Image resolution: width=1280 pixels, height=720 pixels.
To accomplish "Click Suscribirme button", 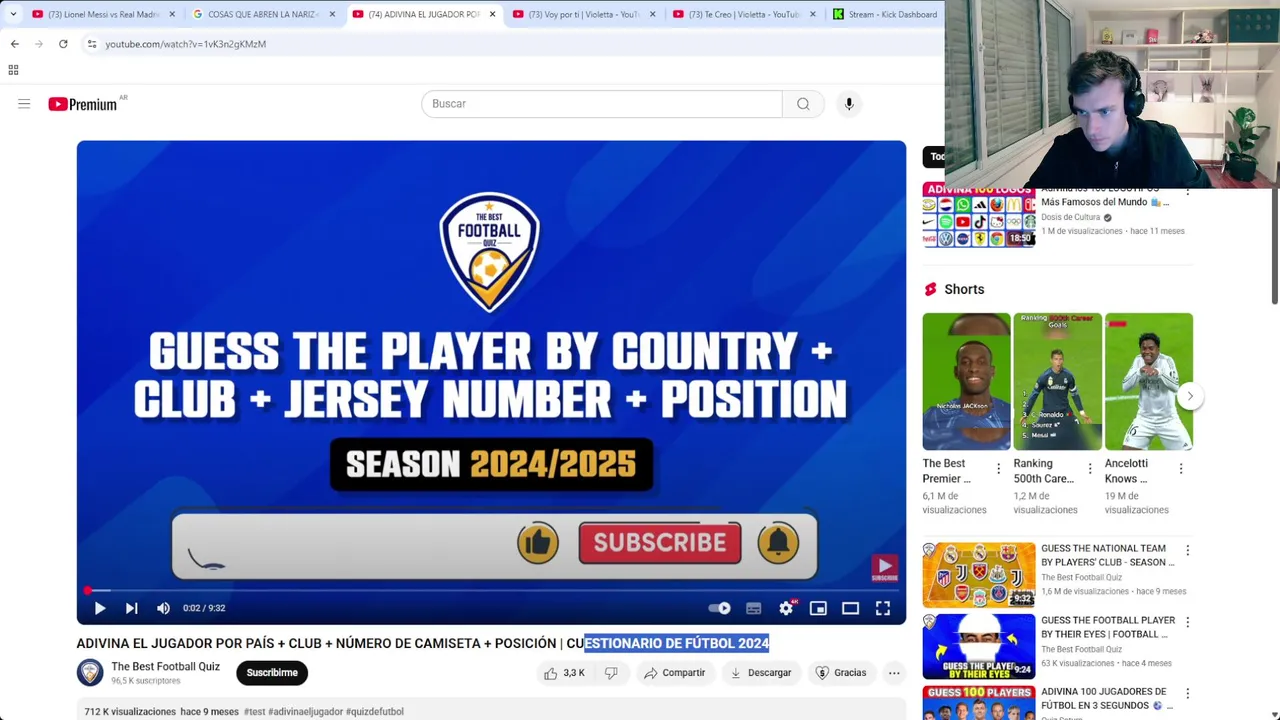I will pos(272,673).
